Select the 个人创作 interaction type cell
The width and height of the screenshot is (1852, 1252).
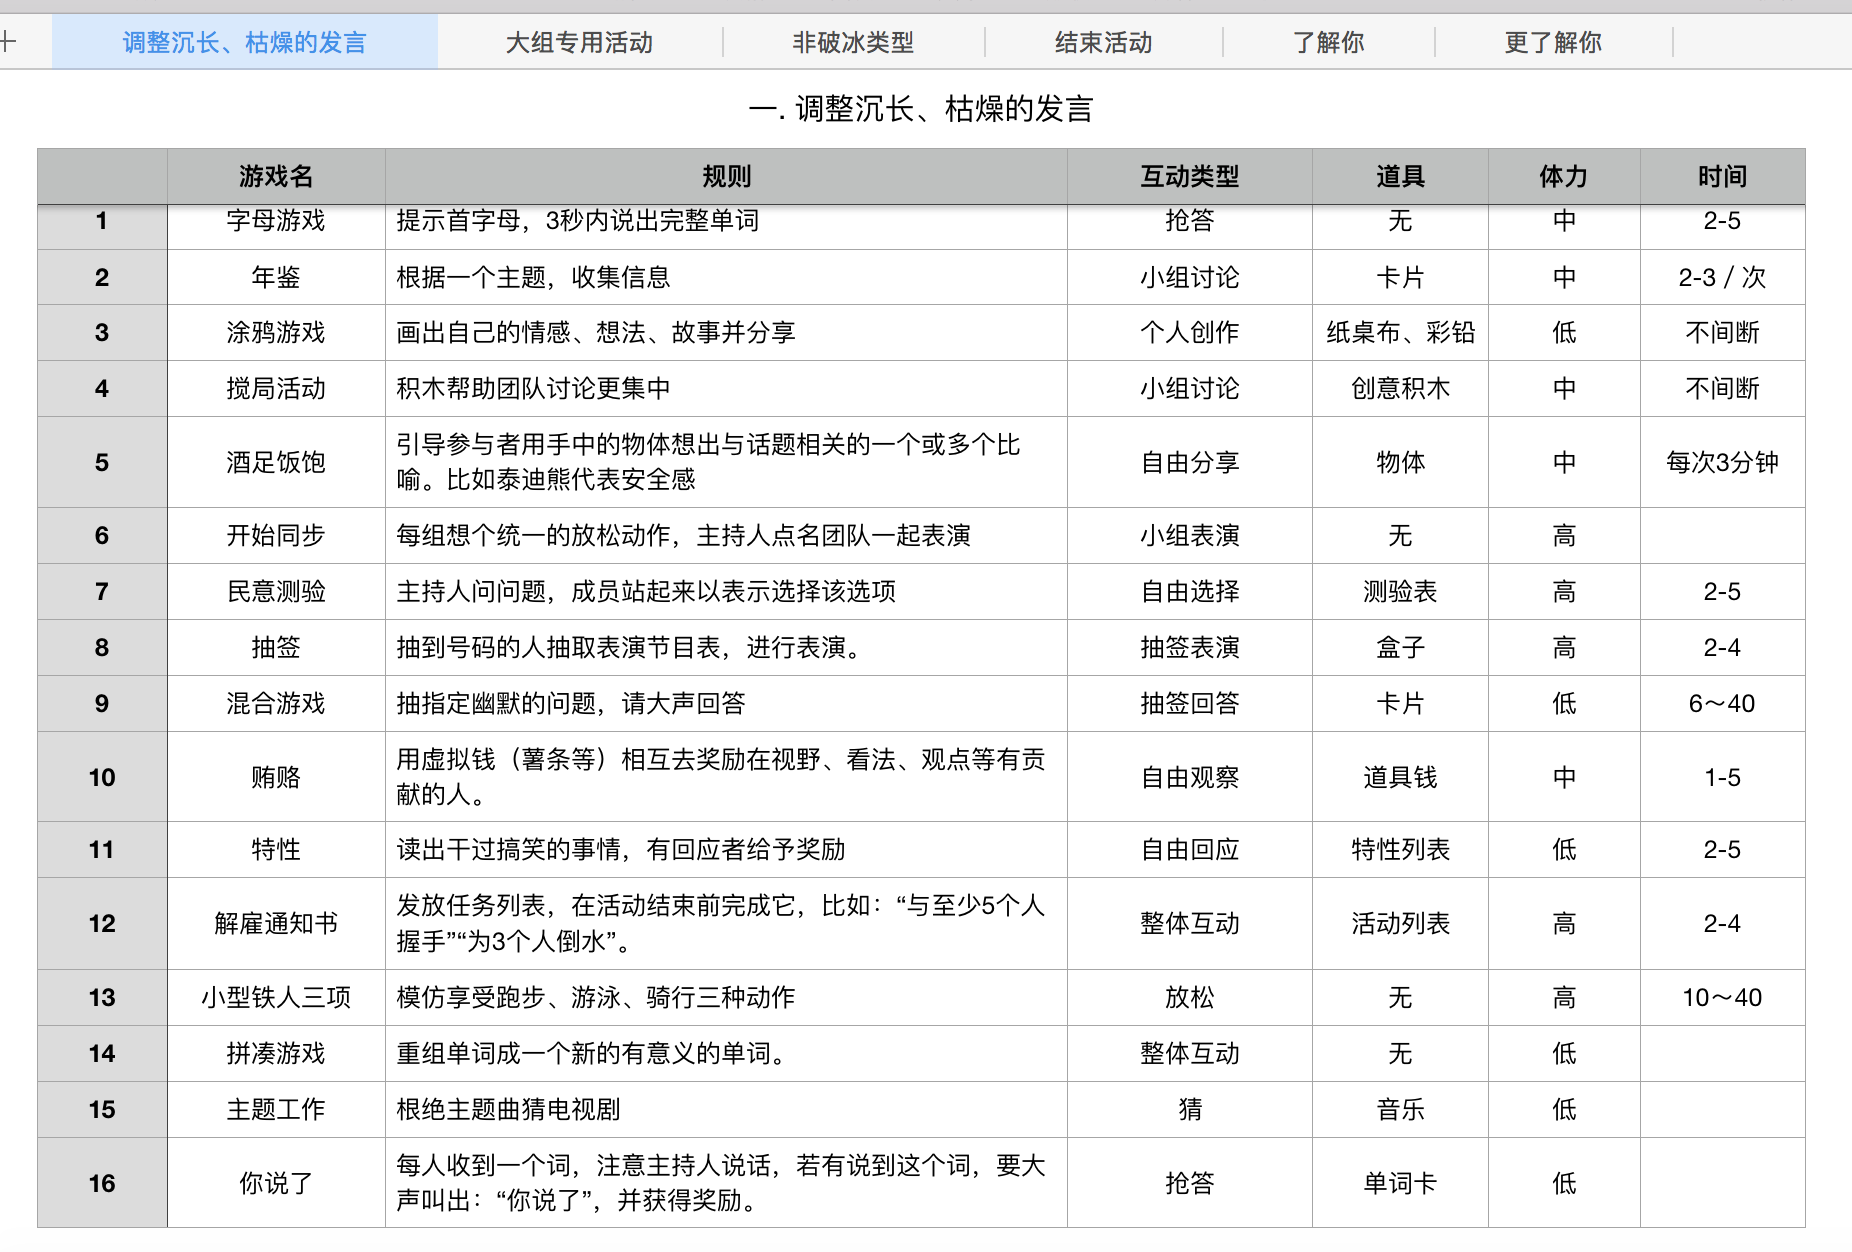coord(1190,332)
